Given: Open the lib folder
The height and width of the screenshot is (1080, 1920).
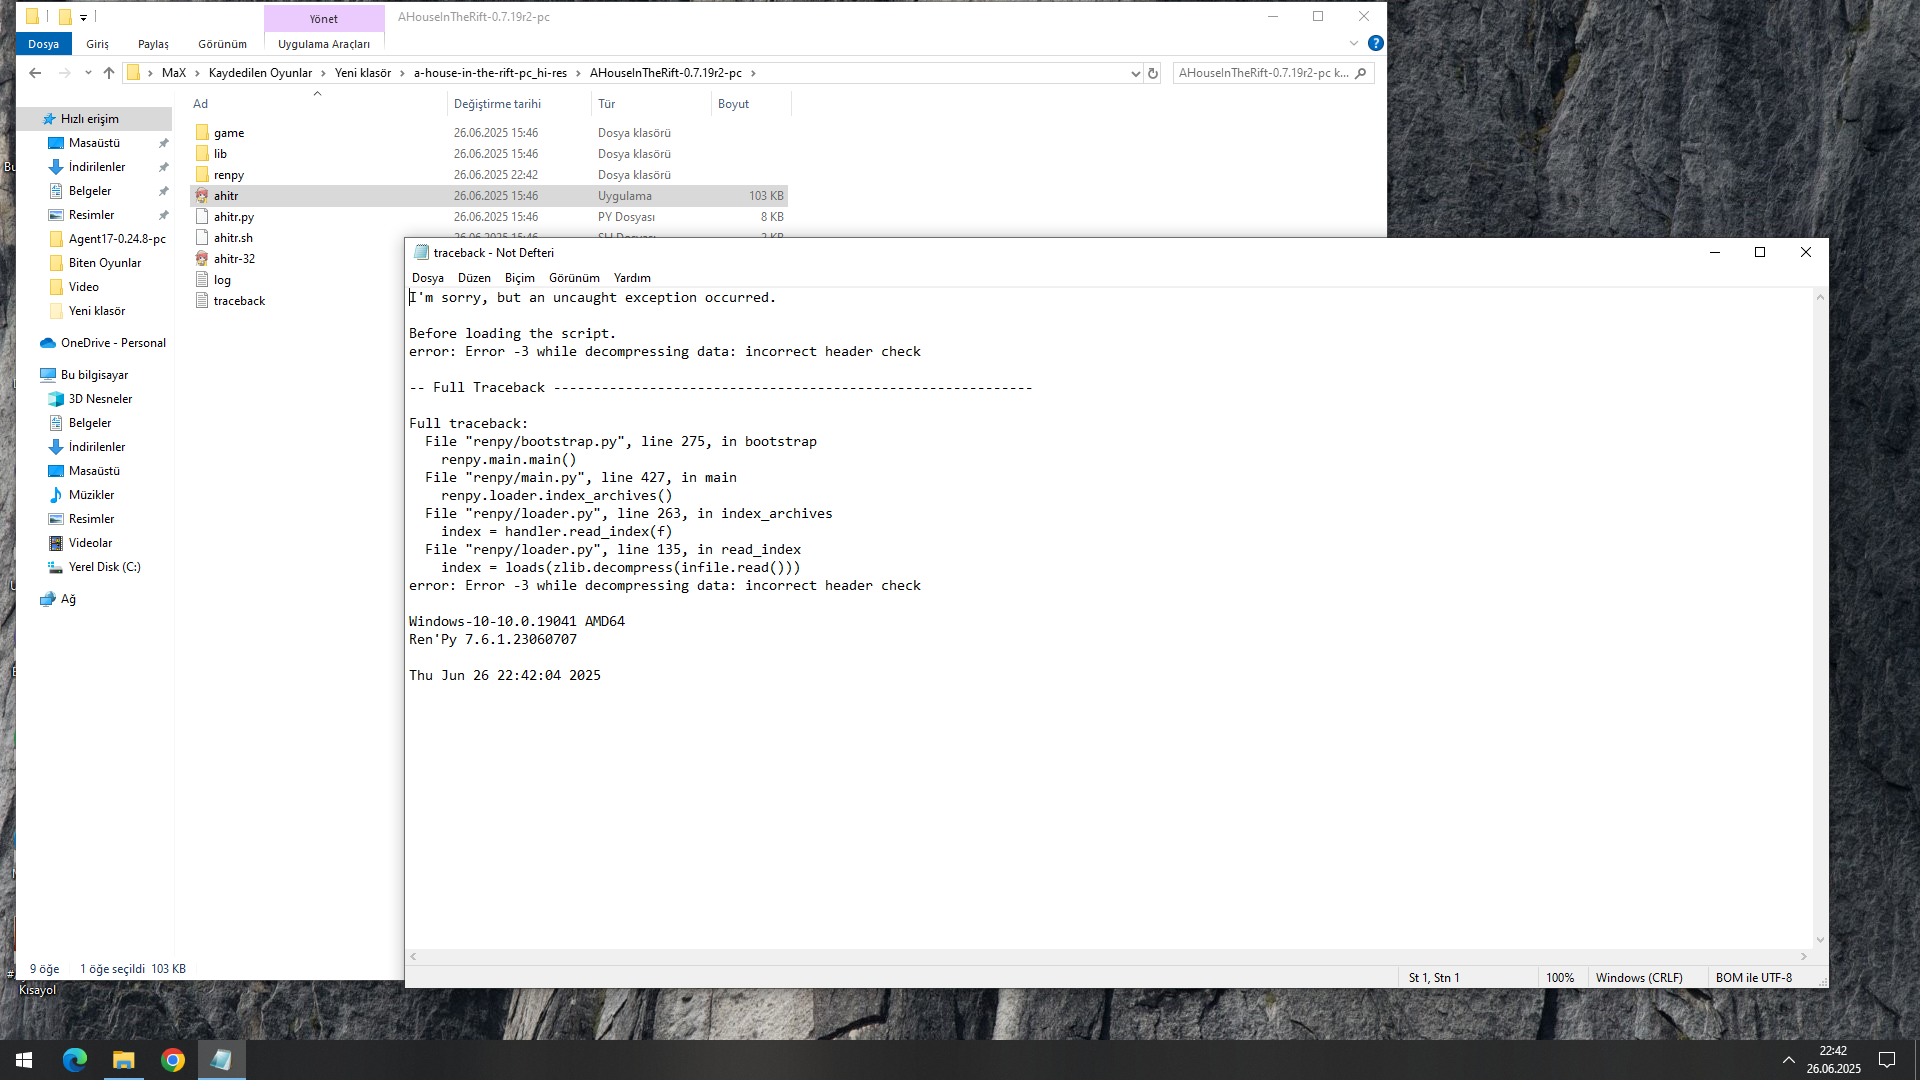Looking at the screenshot, I should point(220,154).
